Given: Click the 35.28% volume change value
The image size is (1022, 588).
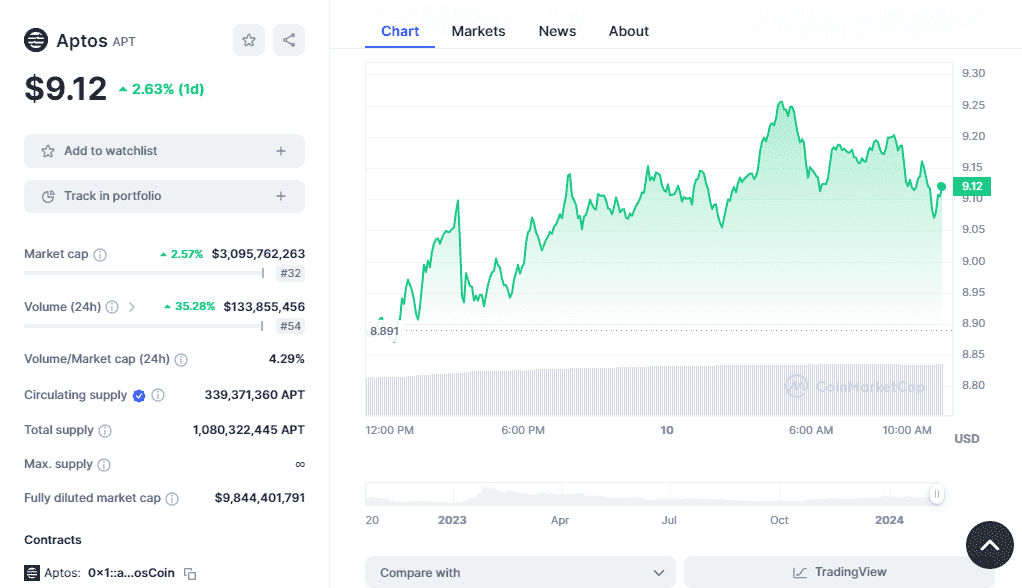Looking at the screenshot, I should coord(190,306).
